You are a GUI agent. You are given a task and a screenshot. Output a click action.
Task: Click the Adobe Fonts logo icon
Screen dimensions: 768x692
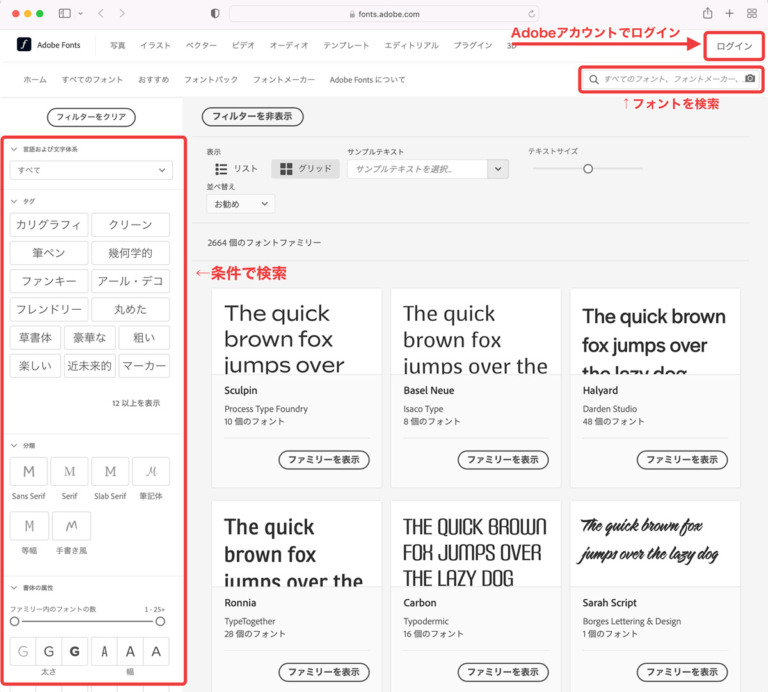point(24,45)
